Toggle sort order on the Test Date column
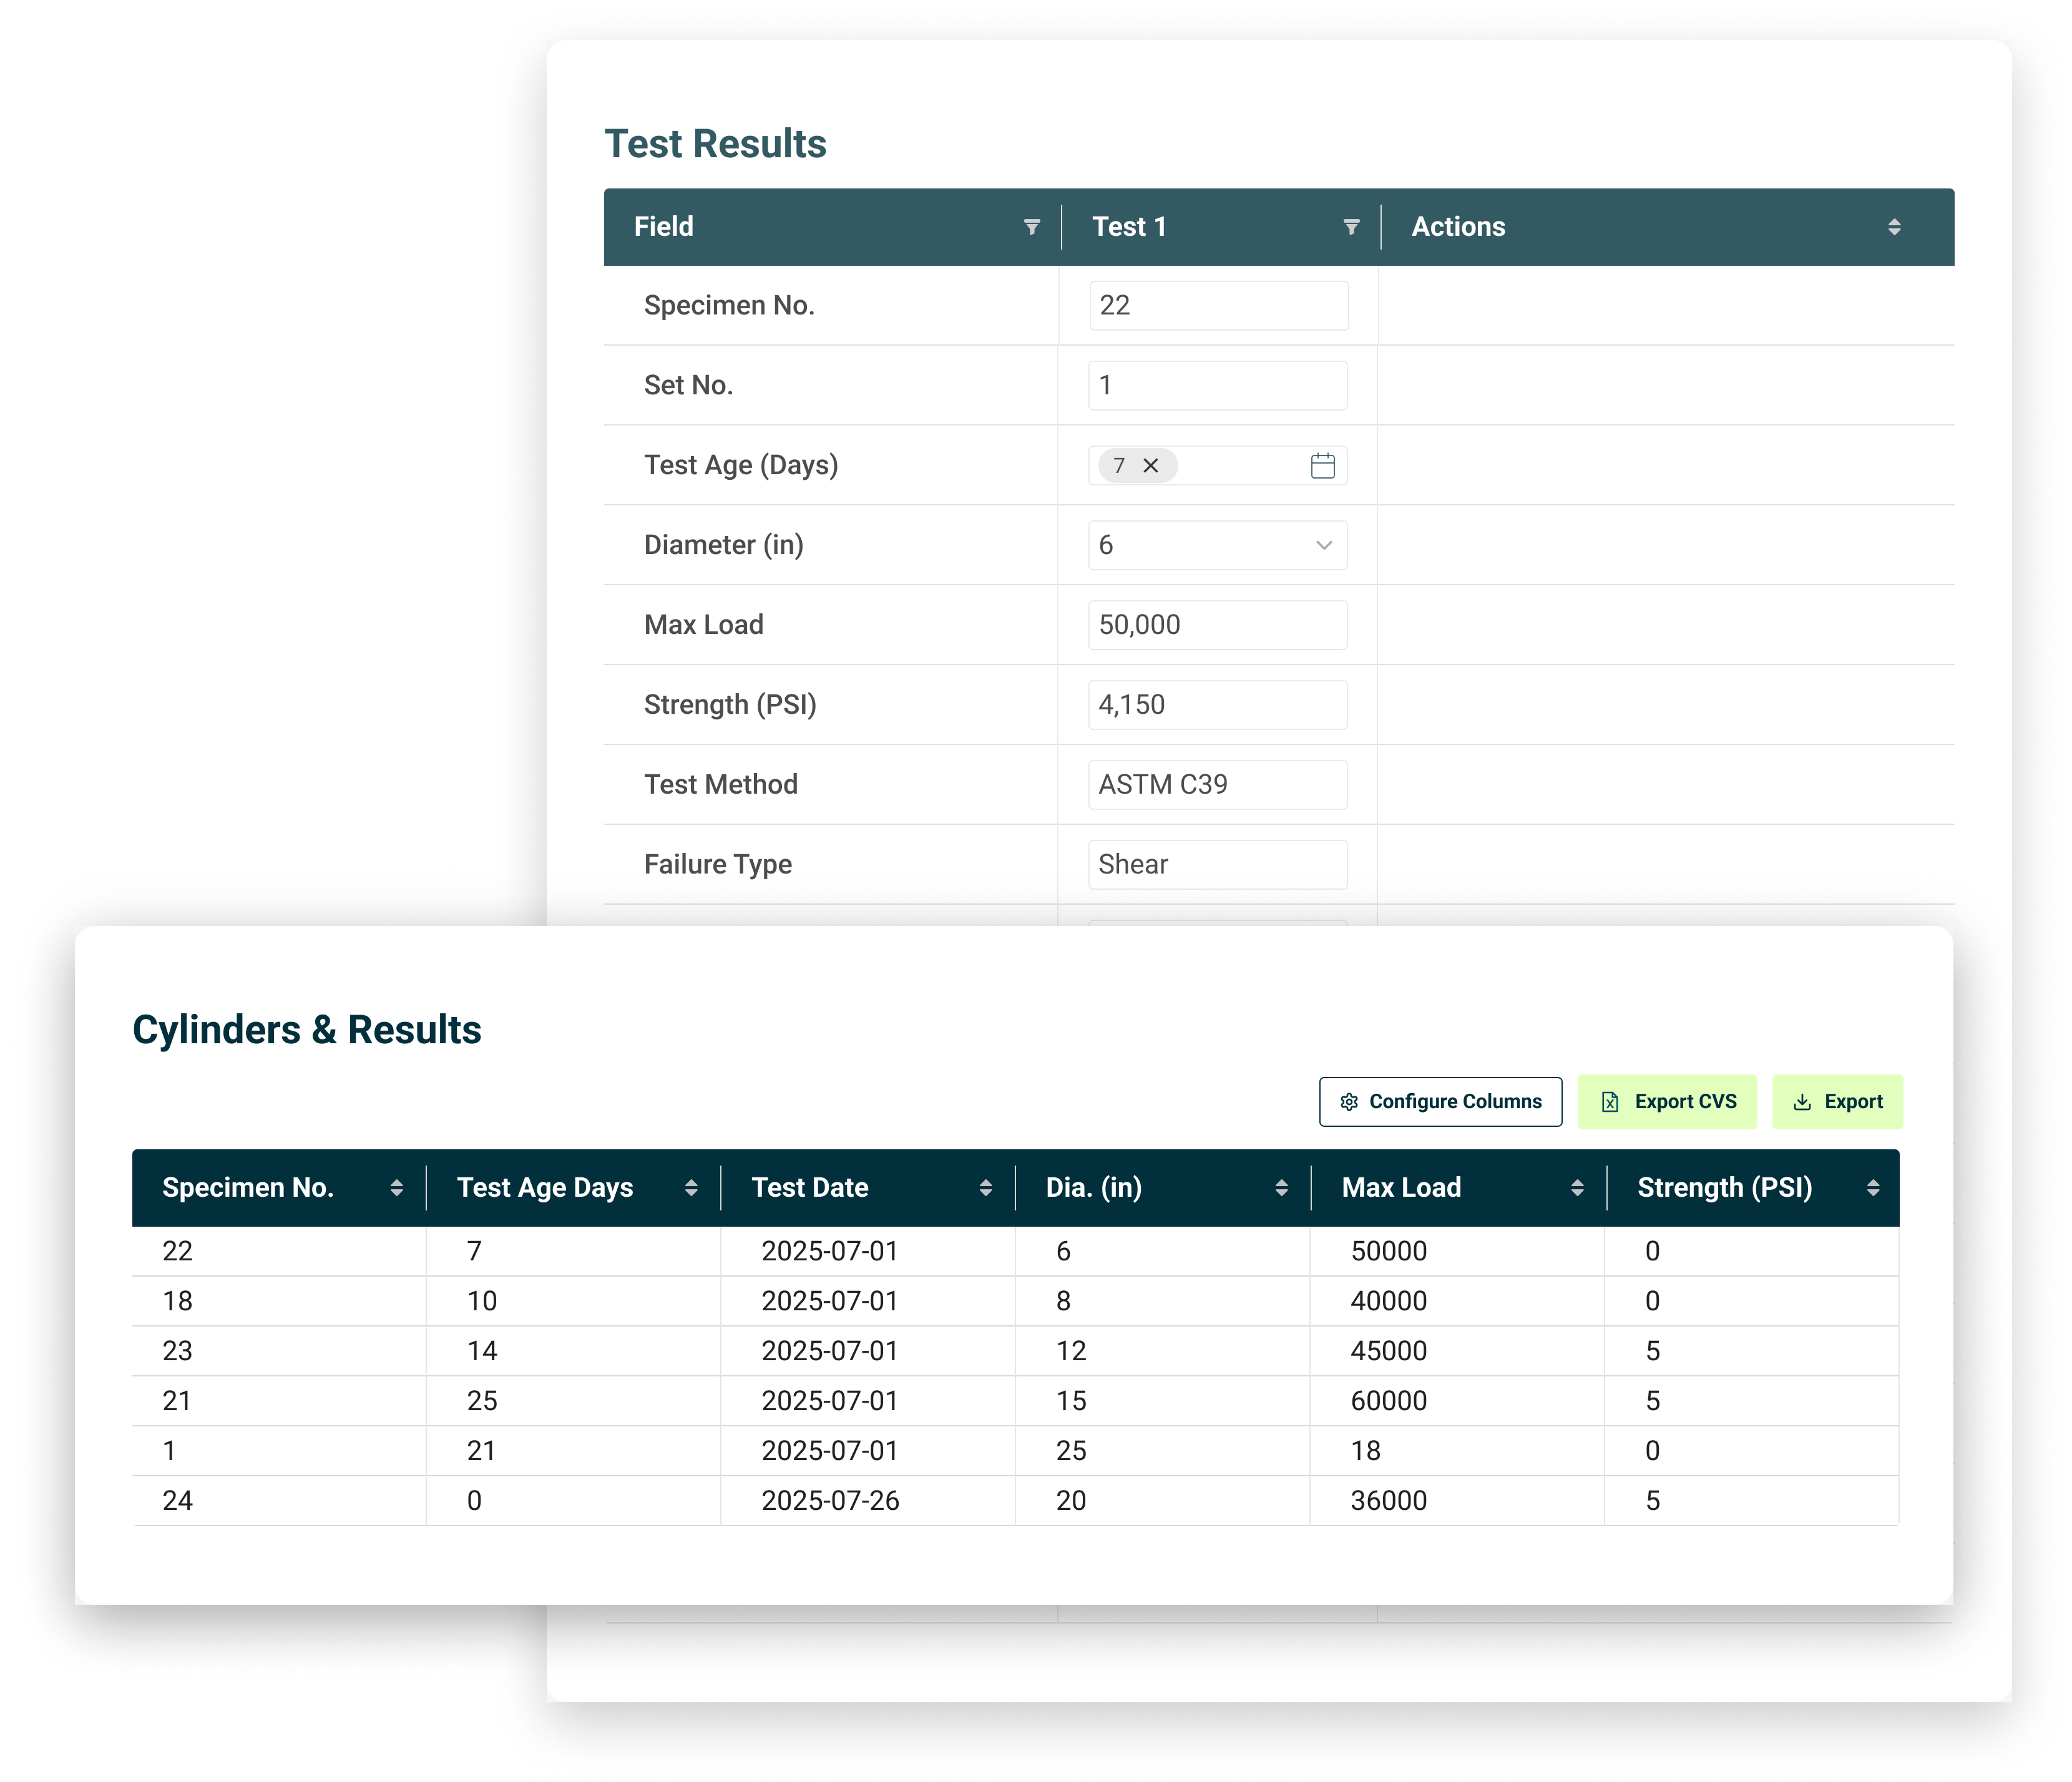 986,1187
